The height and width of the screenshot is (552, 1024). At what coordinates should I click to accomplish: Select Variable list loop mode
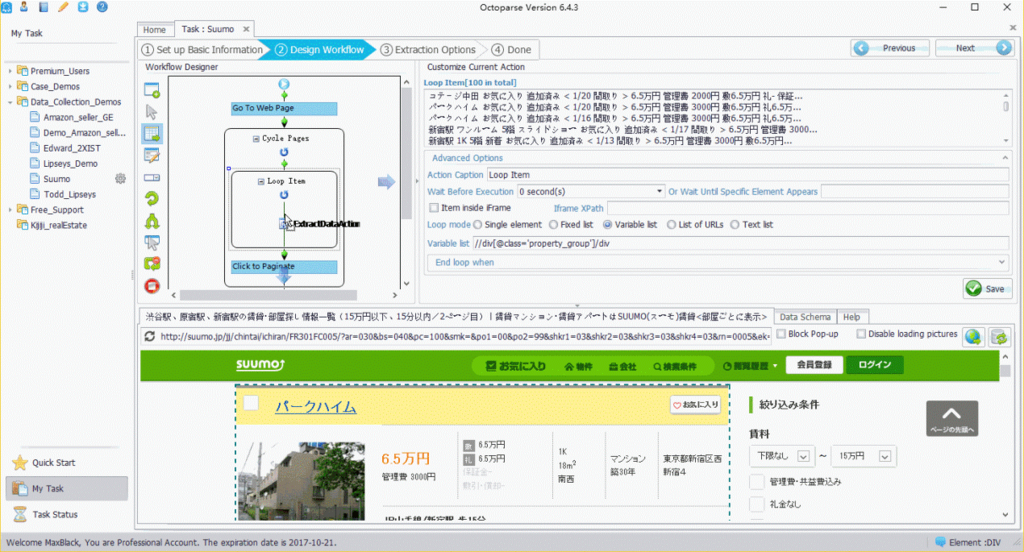tap(608, 225)
